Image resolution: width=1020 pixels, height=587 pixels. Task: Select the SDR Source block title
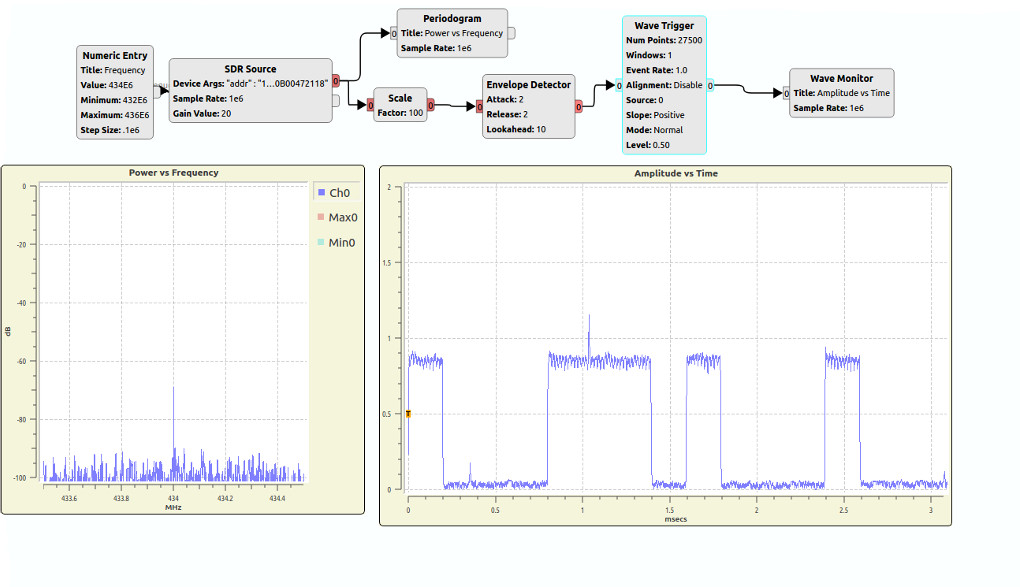coord(250,68)
